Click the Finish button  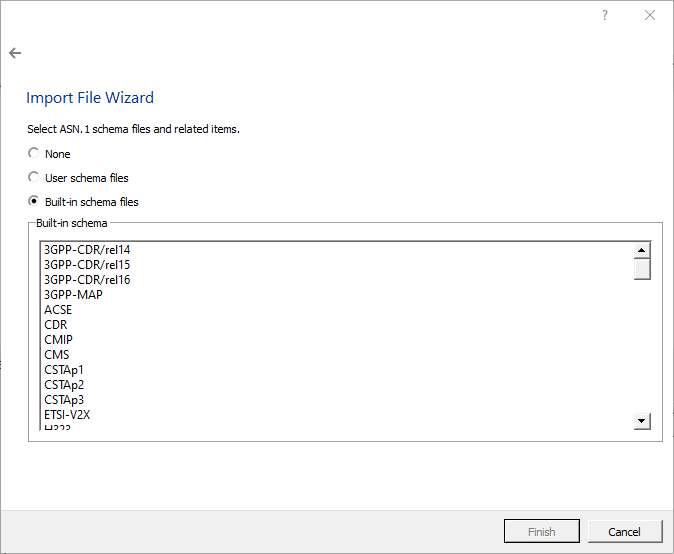[x=542, y=532]
